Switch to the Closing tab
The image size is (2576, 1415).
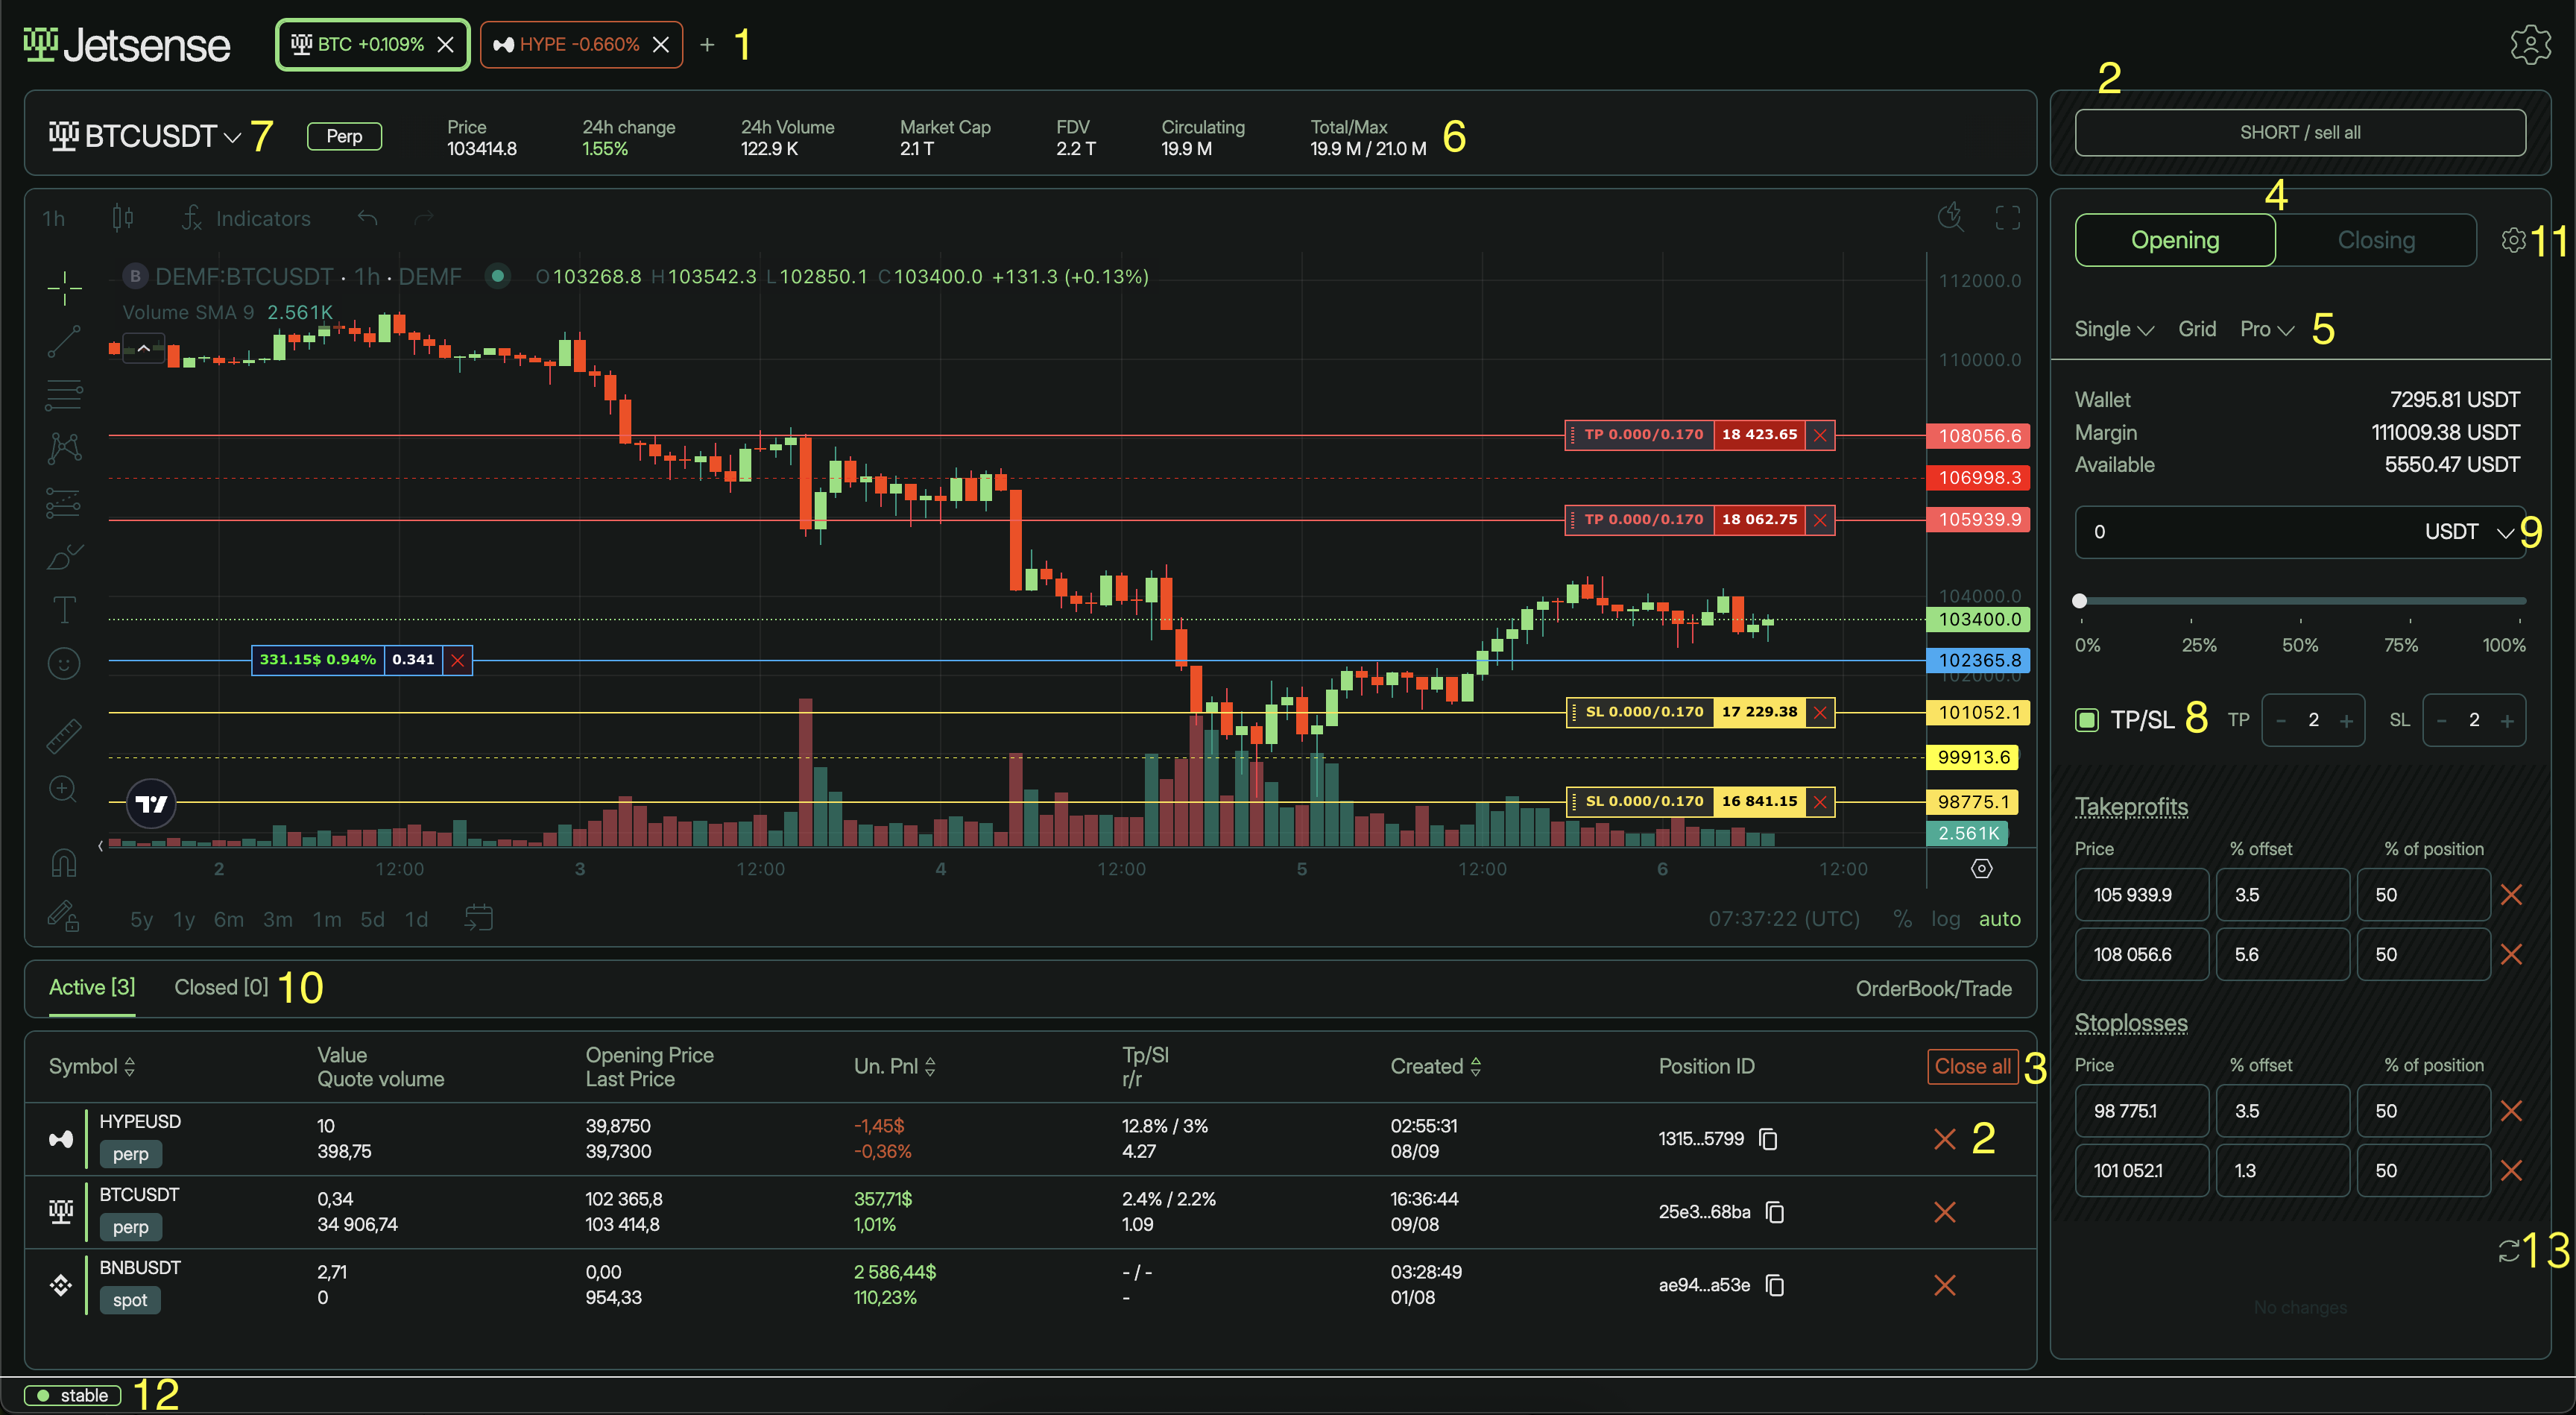pos(2375,240)
